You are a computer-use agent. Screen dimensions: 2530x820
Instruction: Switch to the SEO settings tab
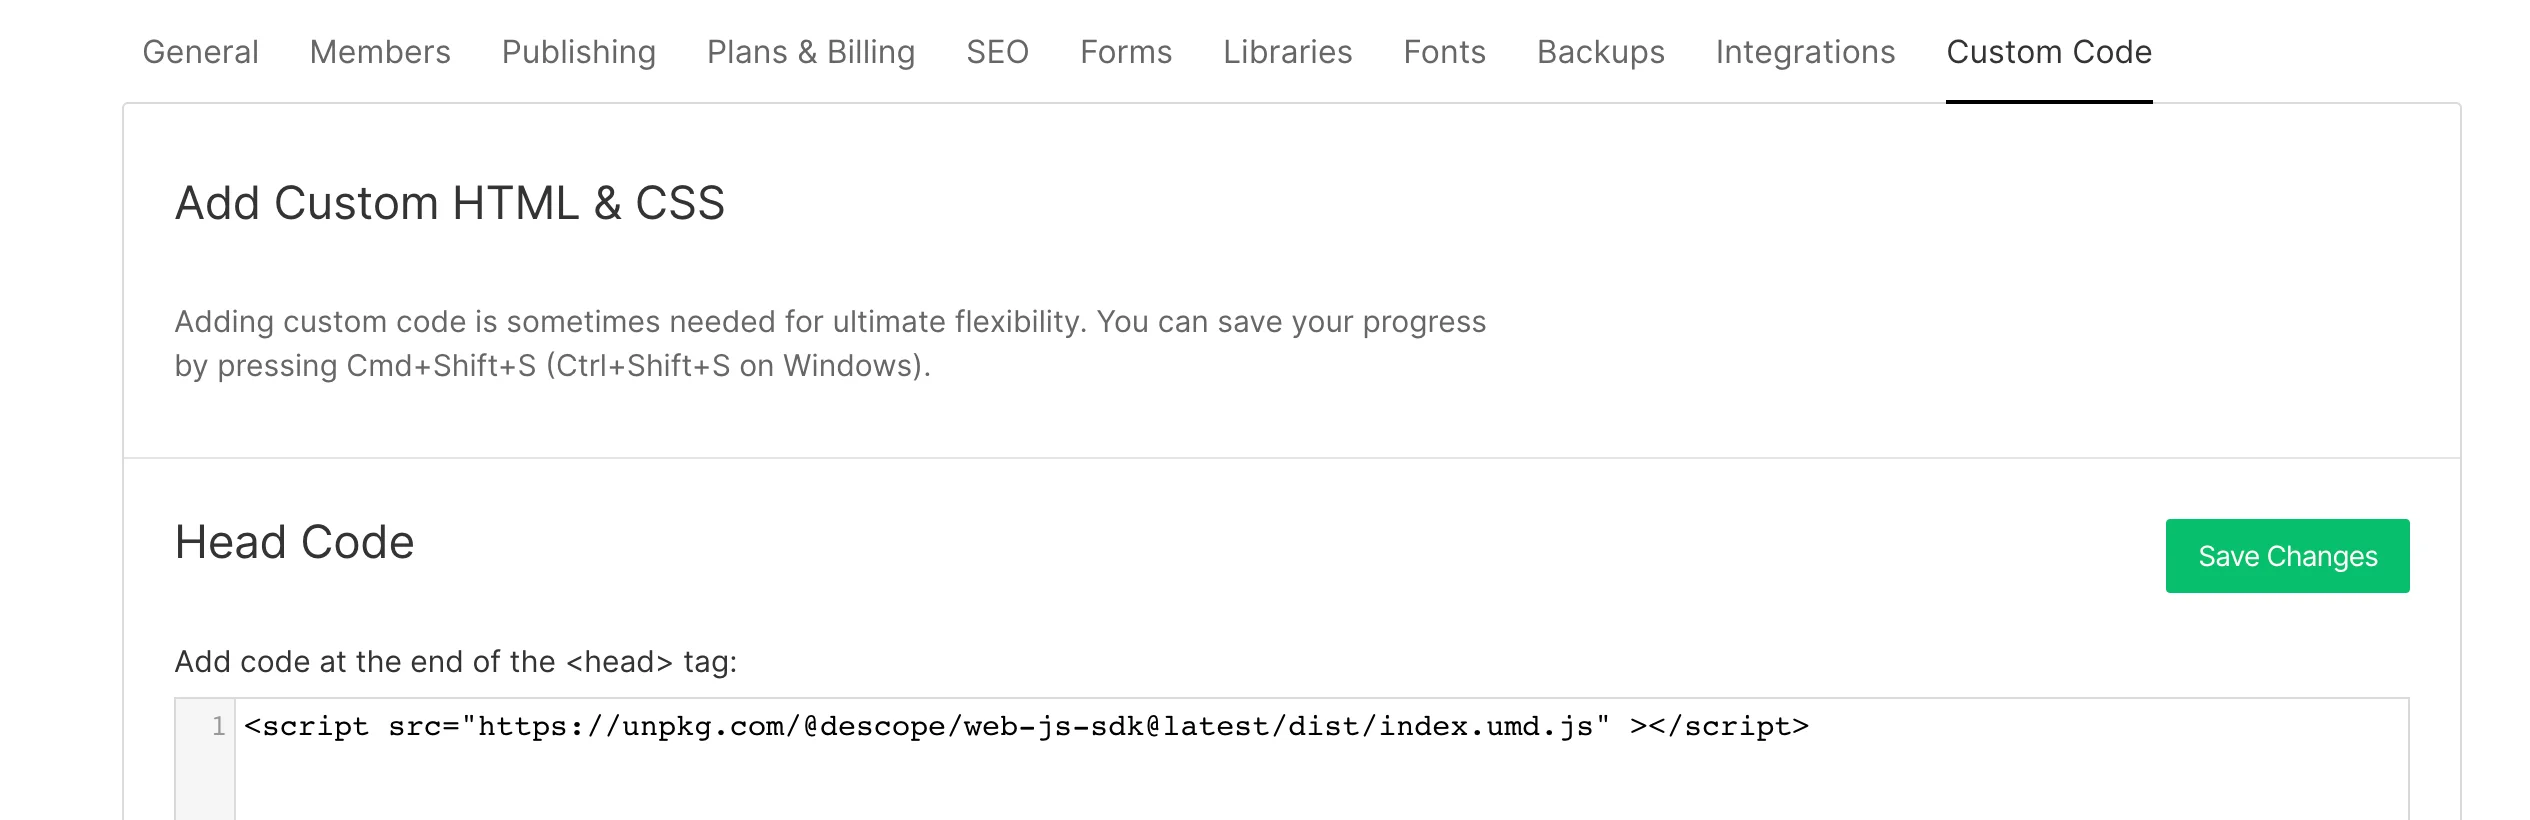(998, 52)
